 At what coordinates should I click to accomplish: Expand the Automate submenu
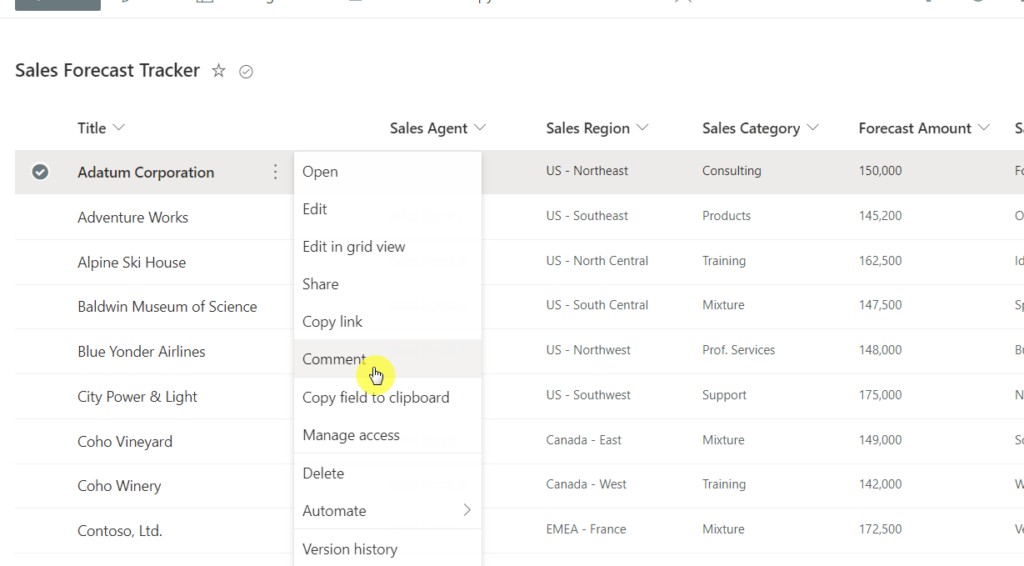pos(388,511)
